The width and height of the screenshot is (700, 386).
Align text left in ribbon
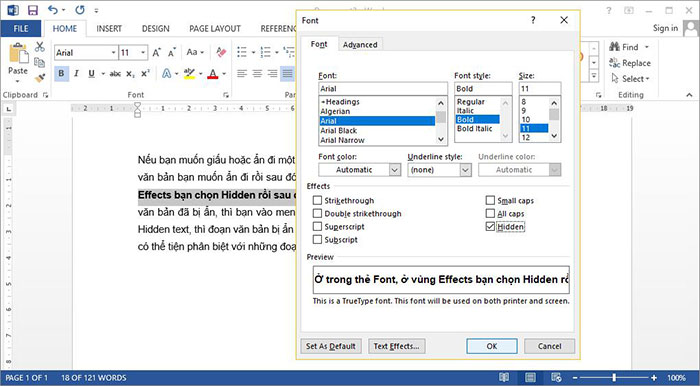point(242,74)
